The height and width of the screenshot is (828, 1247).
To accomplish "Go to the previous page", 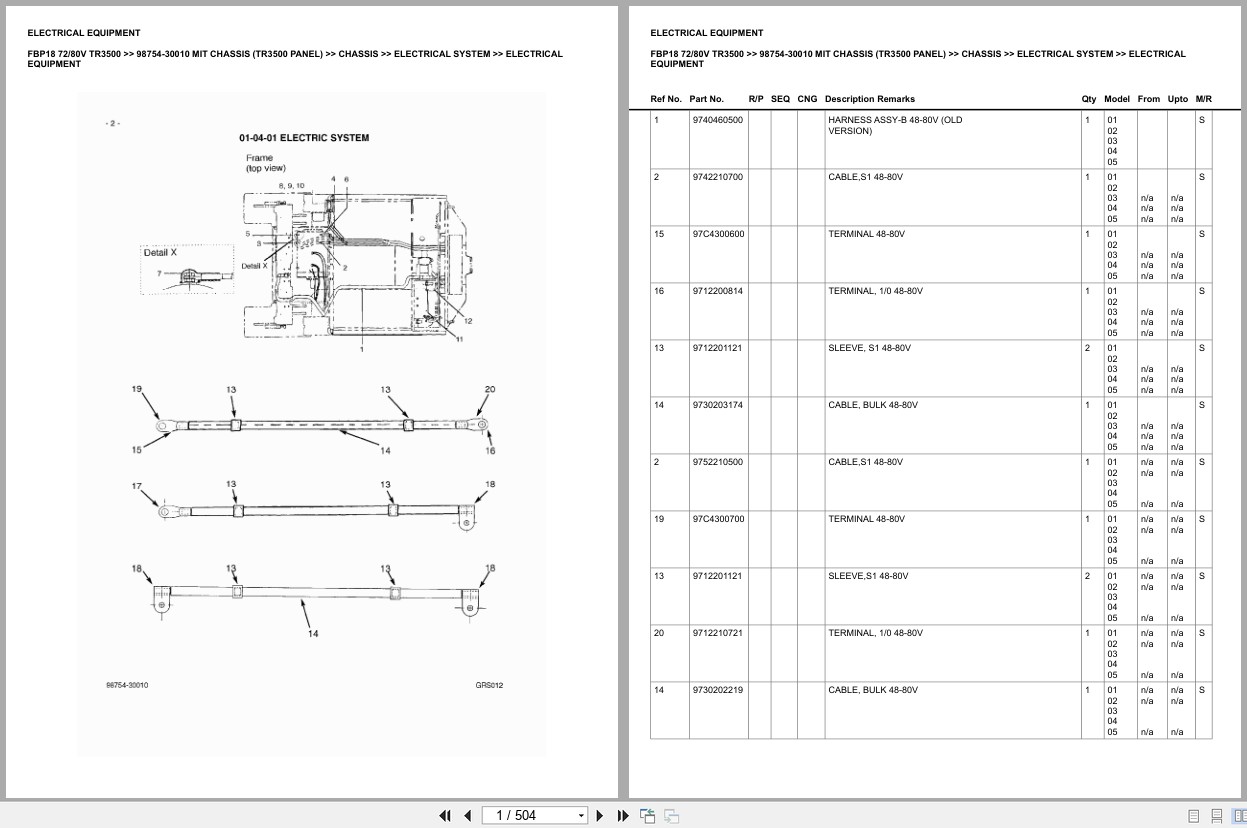I will click(467, 815).
